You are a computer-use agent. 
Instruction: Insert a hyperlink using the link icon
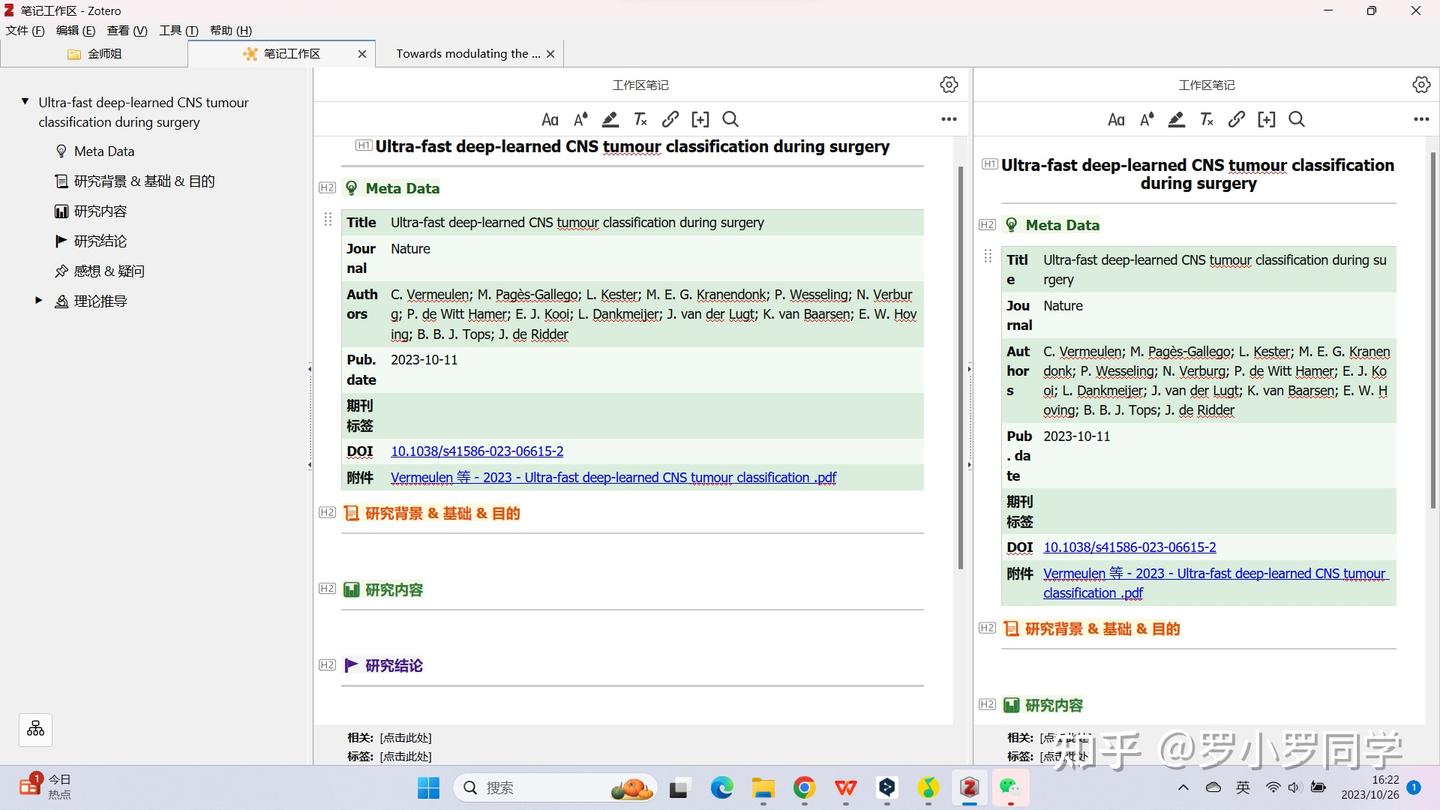[x=670, y=119]
